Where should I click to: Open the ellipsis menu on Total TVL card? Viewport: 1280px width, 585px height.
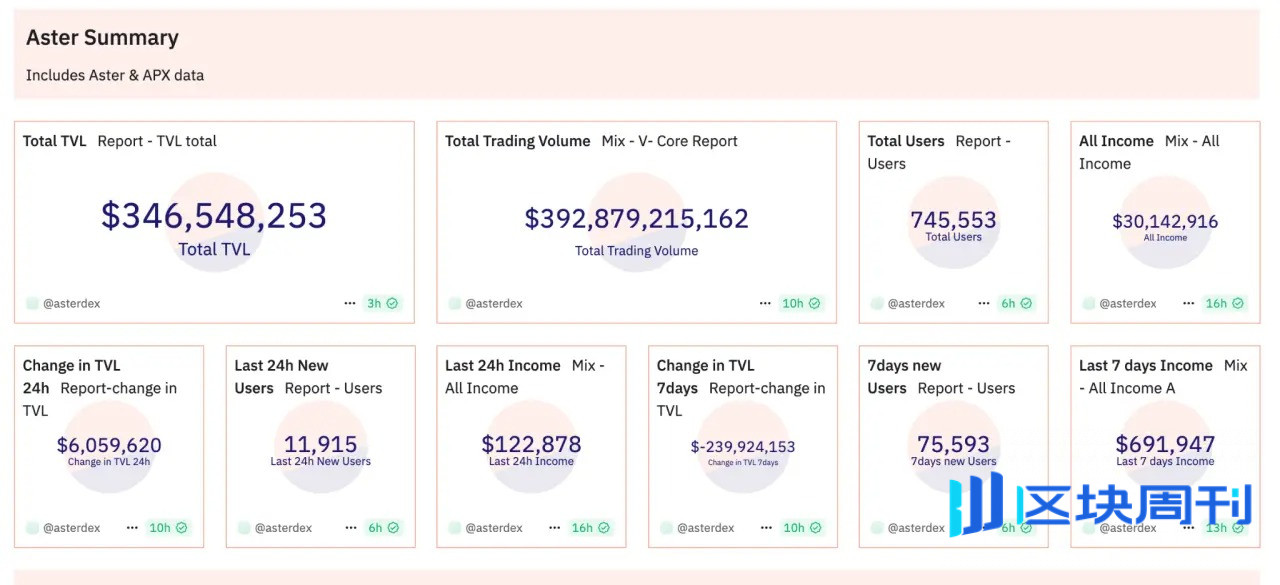350,303
